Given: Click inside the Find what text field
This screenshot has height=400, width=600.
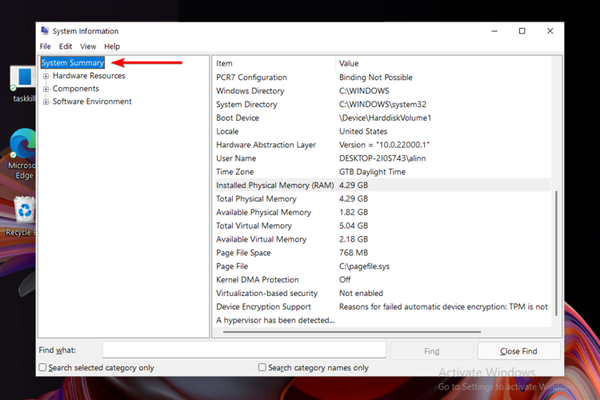Looking at the screenshot, I should [x=243, y=351].
